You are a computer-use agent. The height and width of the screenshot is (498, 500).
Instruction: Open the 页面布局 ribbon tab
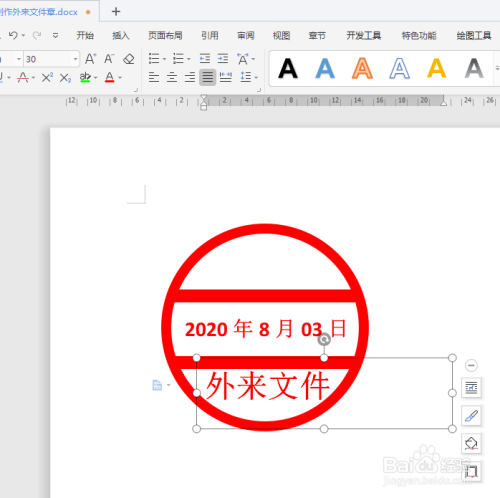click(165, 35)
